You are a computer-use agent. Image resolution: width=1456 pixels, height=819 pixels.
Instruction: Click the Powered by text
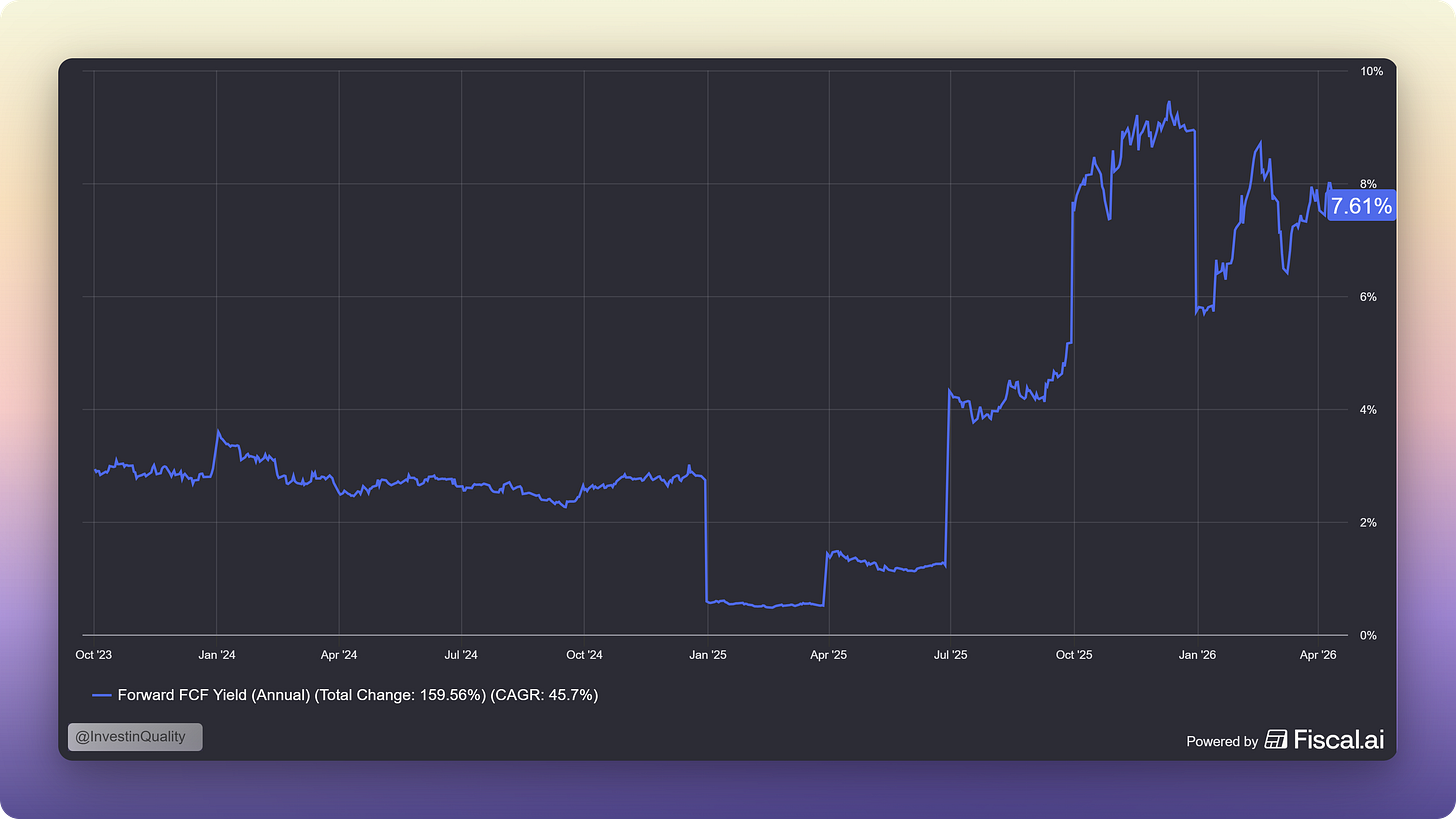click(1222, 742)
